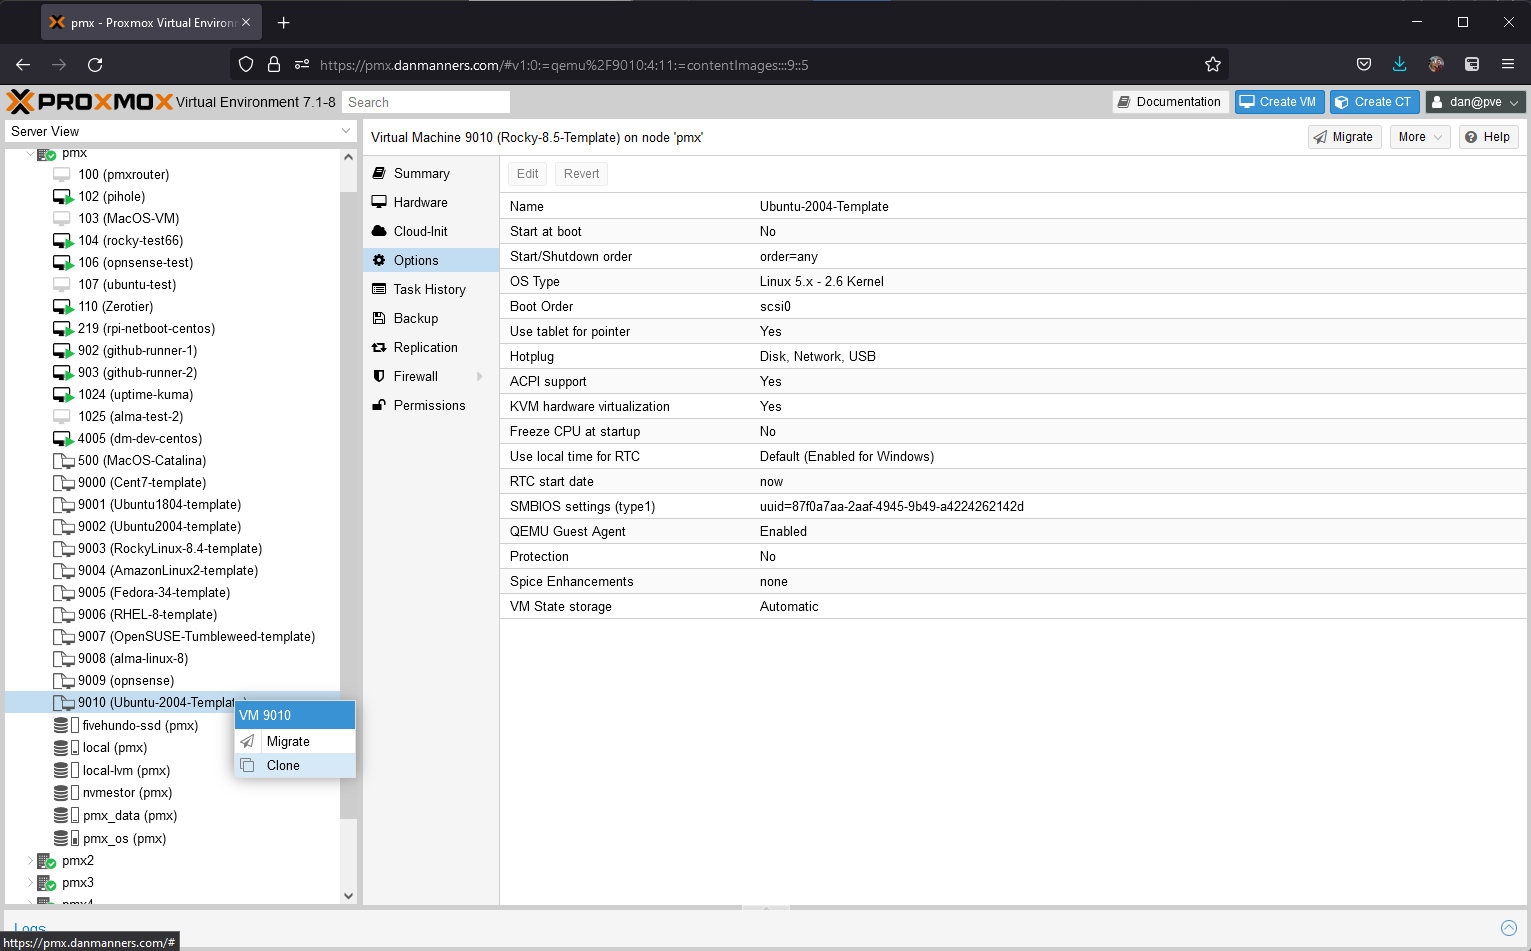Click the Migrate toolbar button
1531x951 pixels.
(x=1344, y=137)
